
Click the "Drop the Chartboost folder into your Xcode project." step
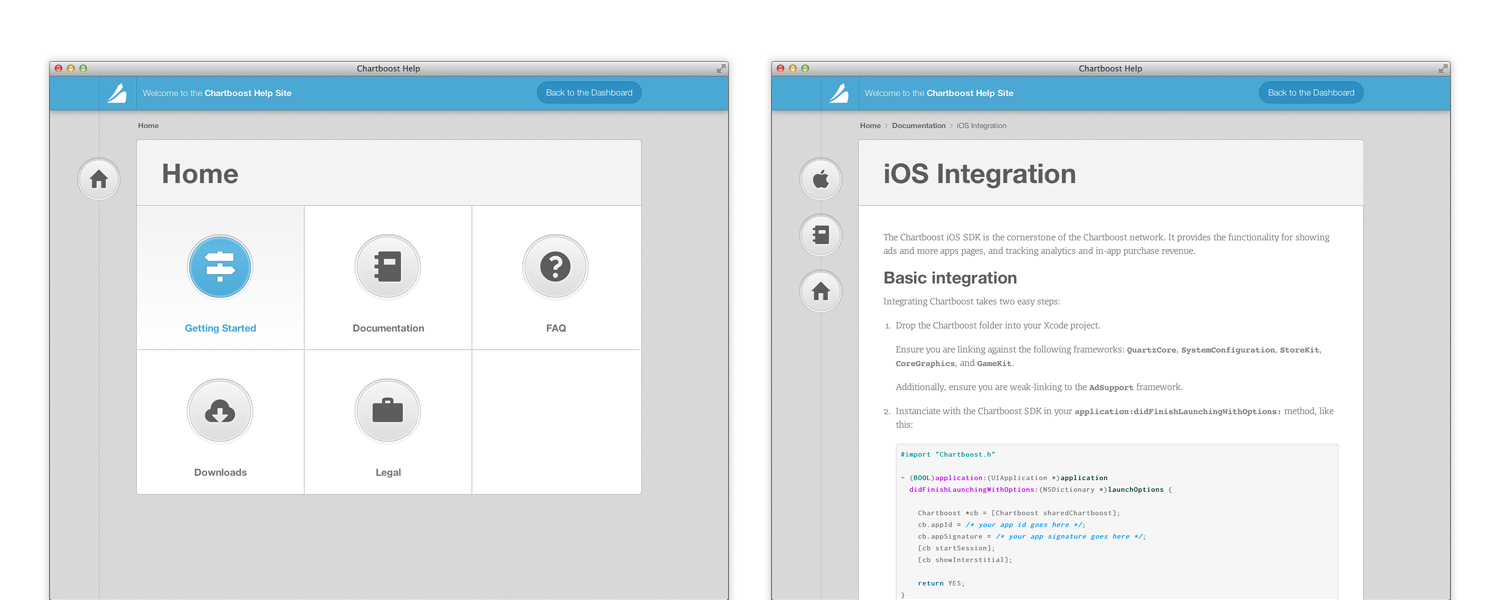pyautogui.click(x=998, y=325)
